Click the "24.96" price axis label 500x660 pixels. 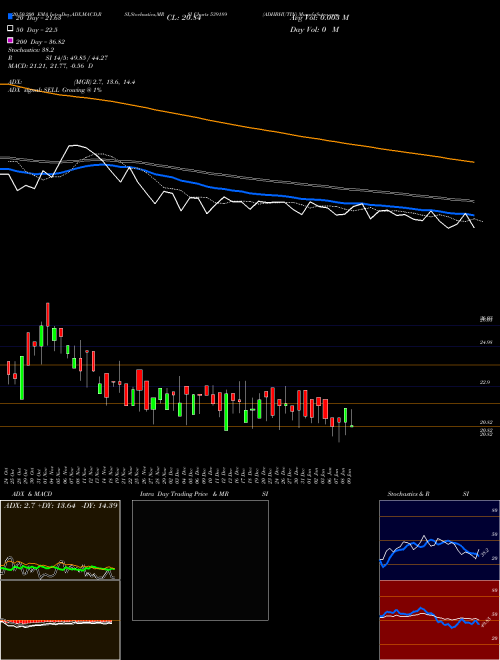[486, 343]
